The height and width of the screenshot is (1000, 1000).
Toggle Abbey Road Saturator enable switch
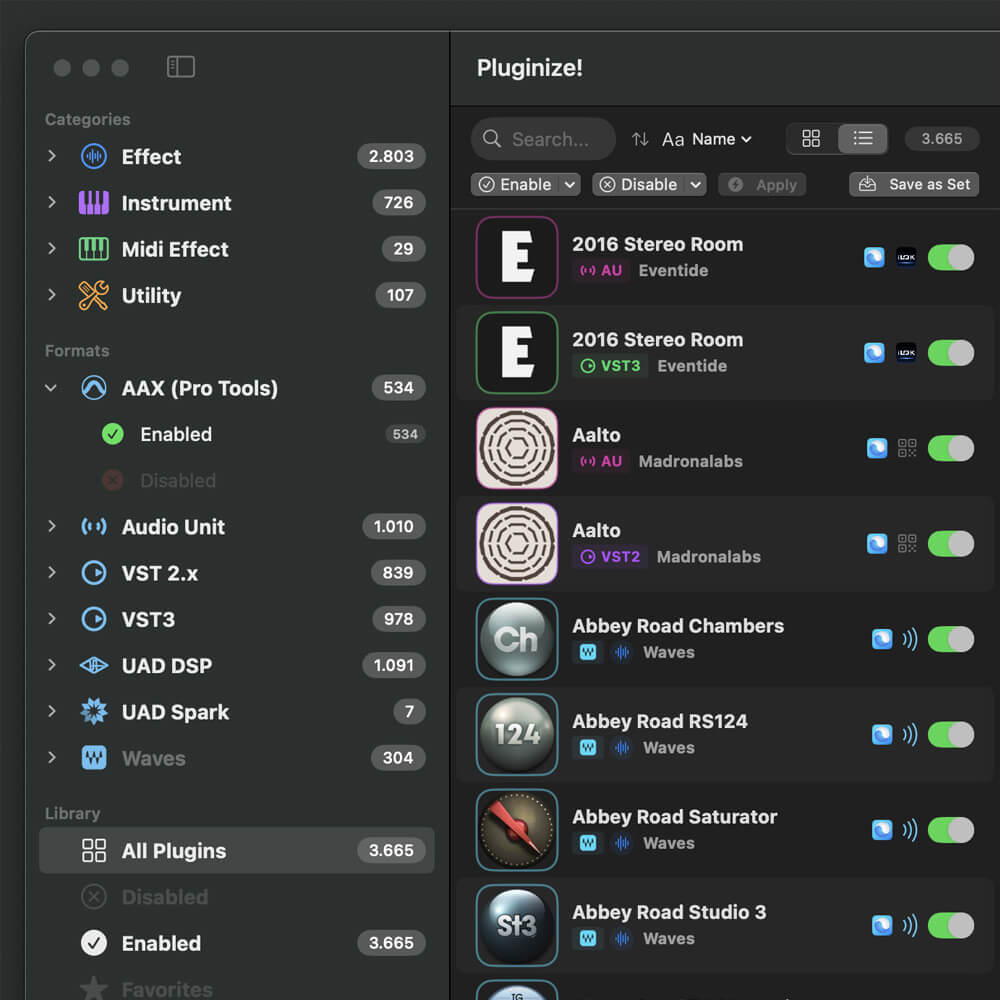(951, 830)
